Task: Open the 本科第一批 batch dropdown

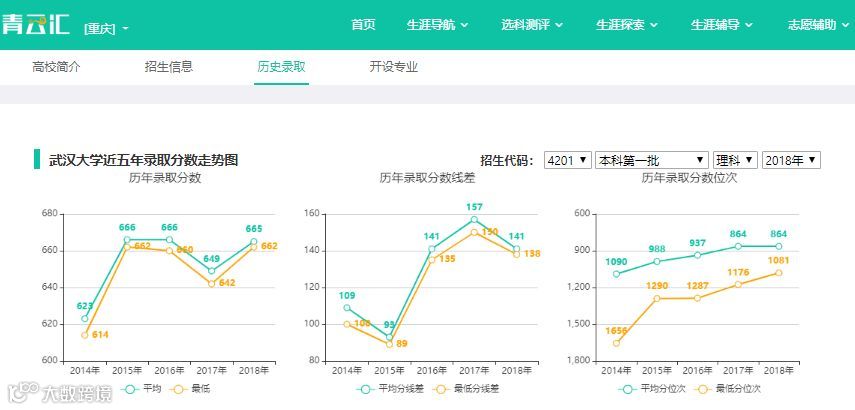Action: (x=652, y=160)
